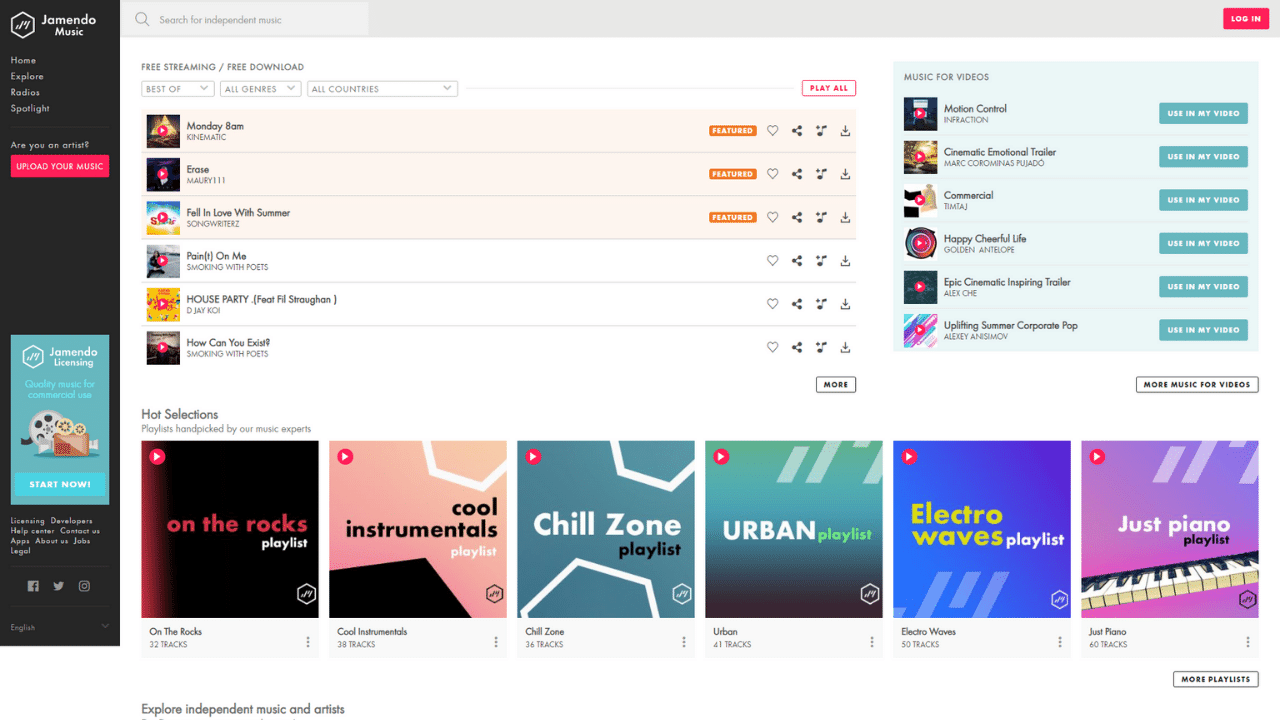
Task: Like the track Pain(t) On Me
Action: (772, 261)
